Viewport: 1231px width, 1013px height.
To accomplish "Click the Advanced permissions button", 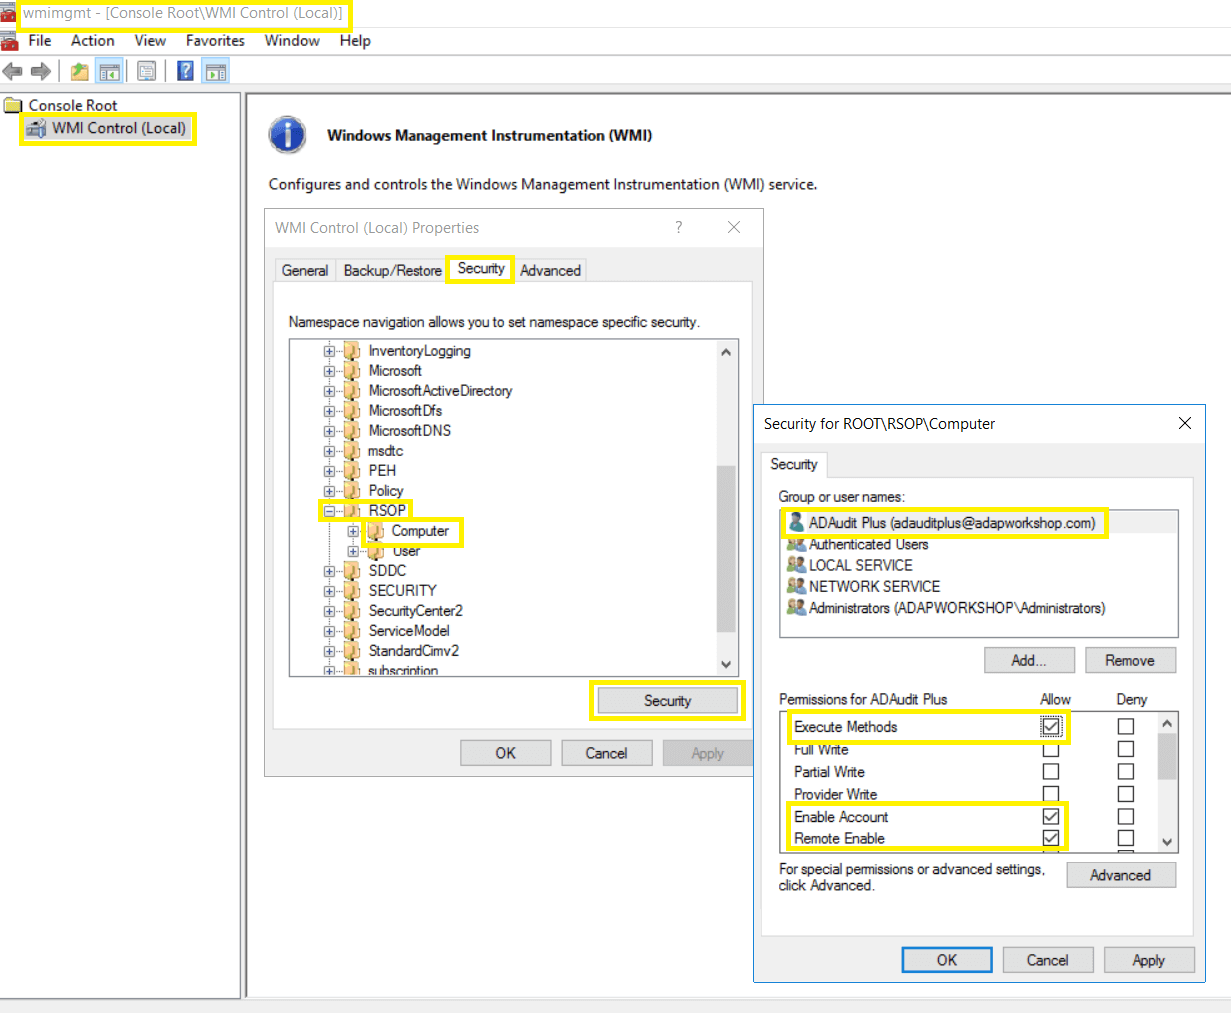I will tap(1120, 875).
